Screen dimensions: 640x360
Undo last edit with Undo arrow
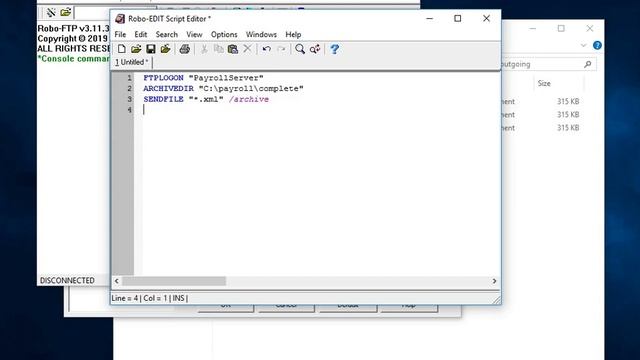tap(267, 49)
